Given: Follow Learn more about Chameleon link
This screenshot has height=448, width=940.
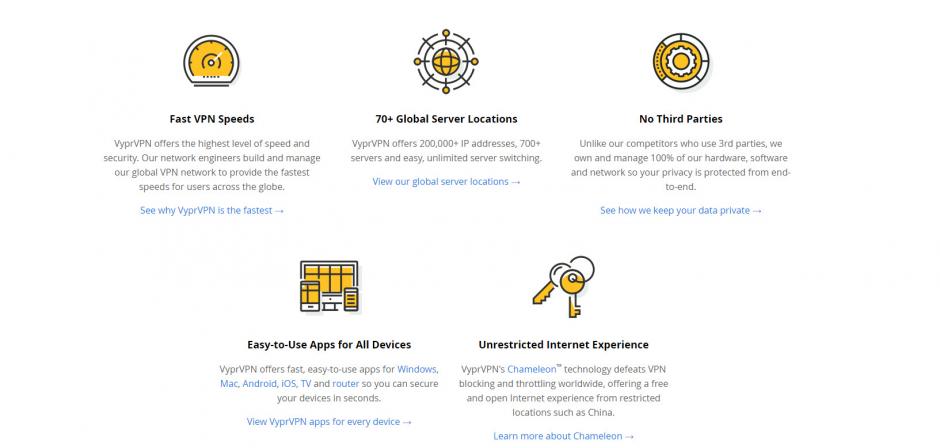Looking at the screenshot, I should pos(564,436).
